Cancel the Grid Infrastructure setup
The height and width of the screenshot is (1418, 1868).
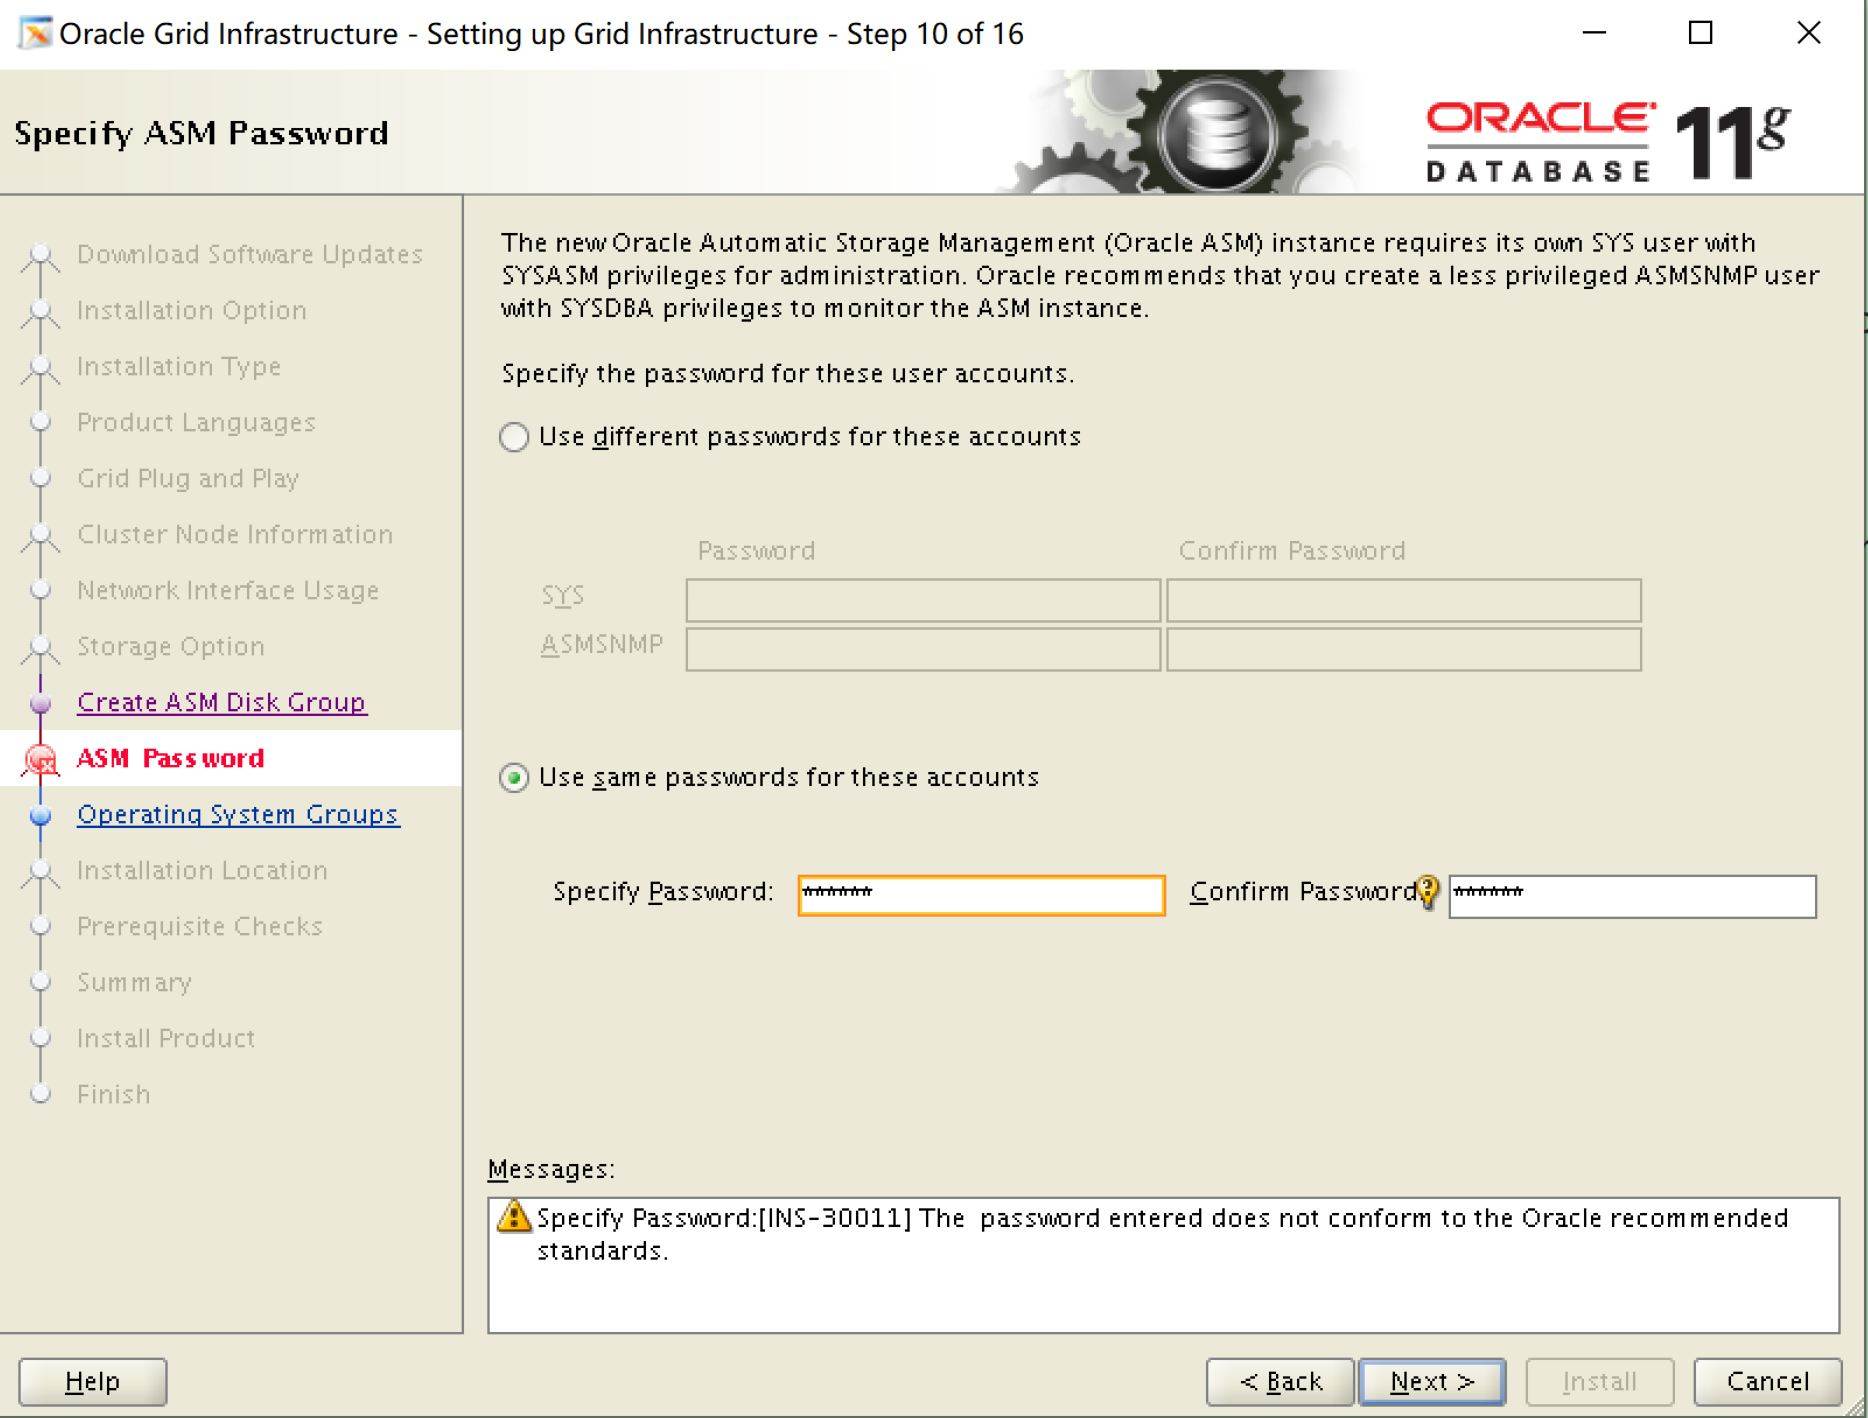point(1767,1381)
